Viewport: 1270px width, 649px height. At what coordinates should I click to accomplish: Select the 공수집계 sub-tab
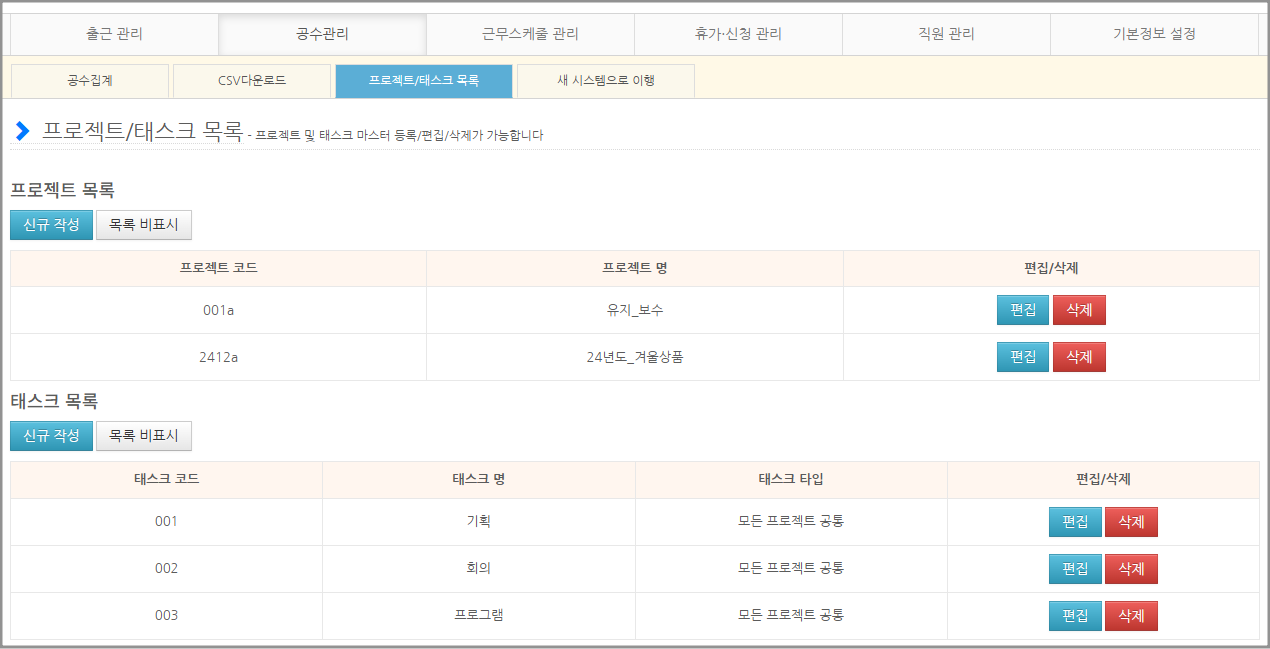pyautogui.click(x=89, y=80)
